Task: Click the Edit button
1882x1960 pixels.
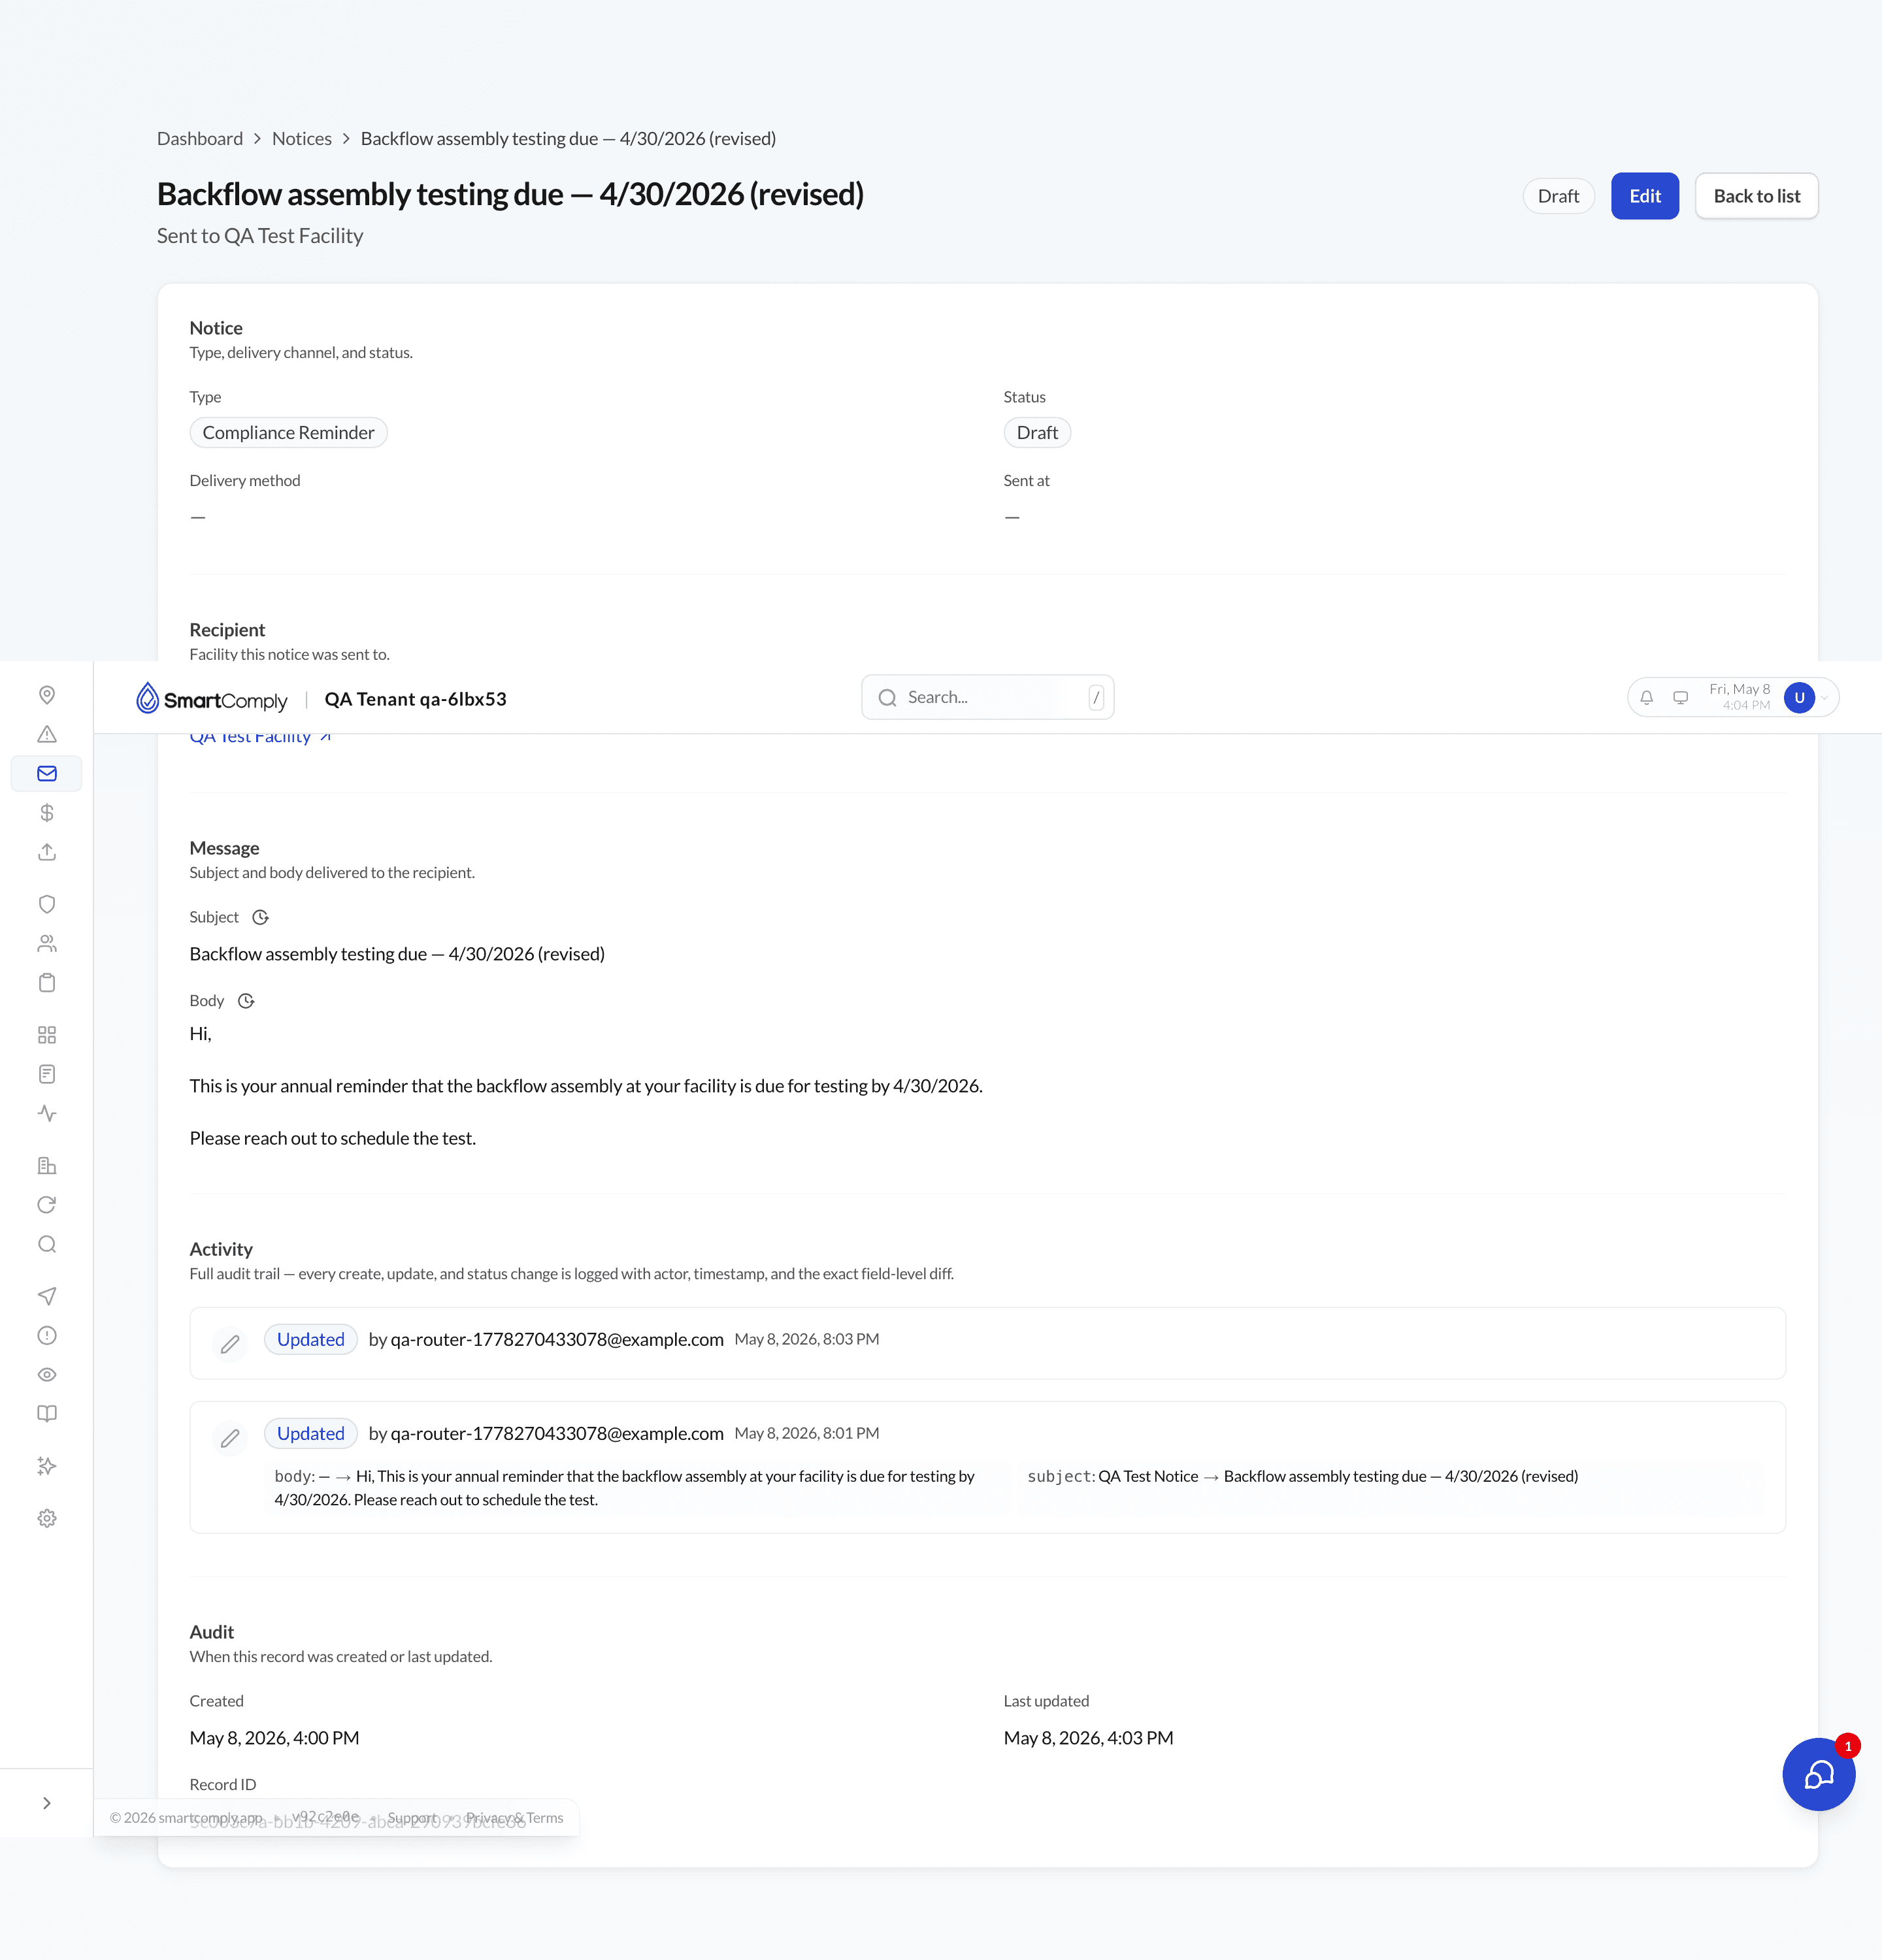Action: [x=1645, y=196]
